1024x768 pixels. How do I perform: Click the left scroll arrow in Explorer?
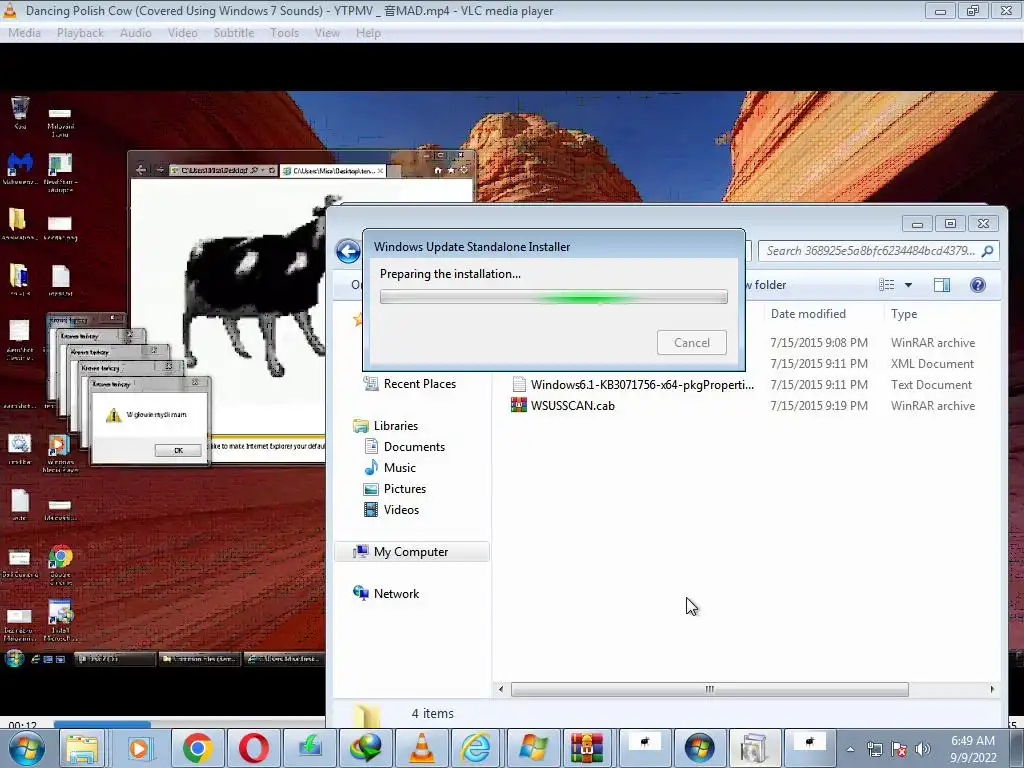click(501, 690)
